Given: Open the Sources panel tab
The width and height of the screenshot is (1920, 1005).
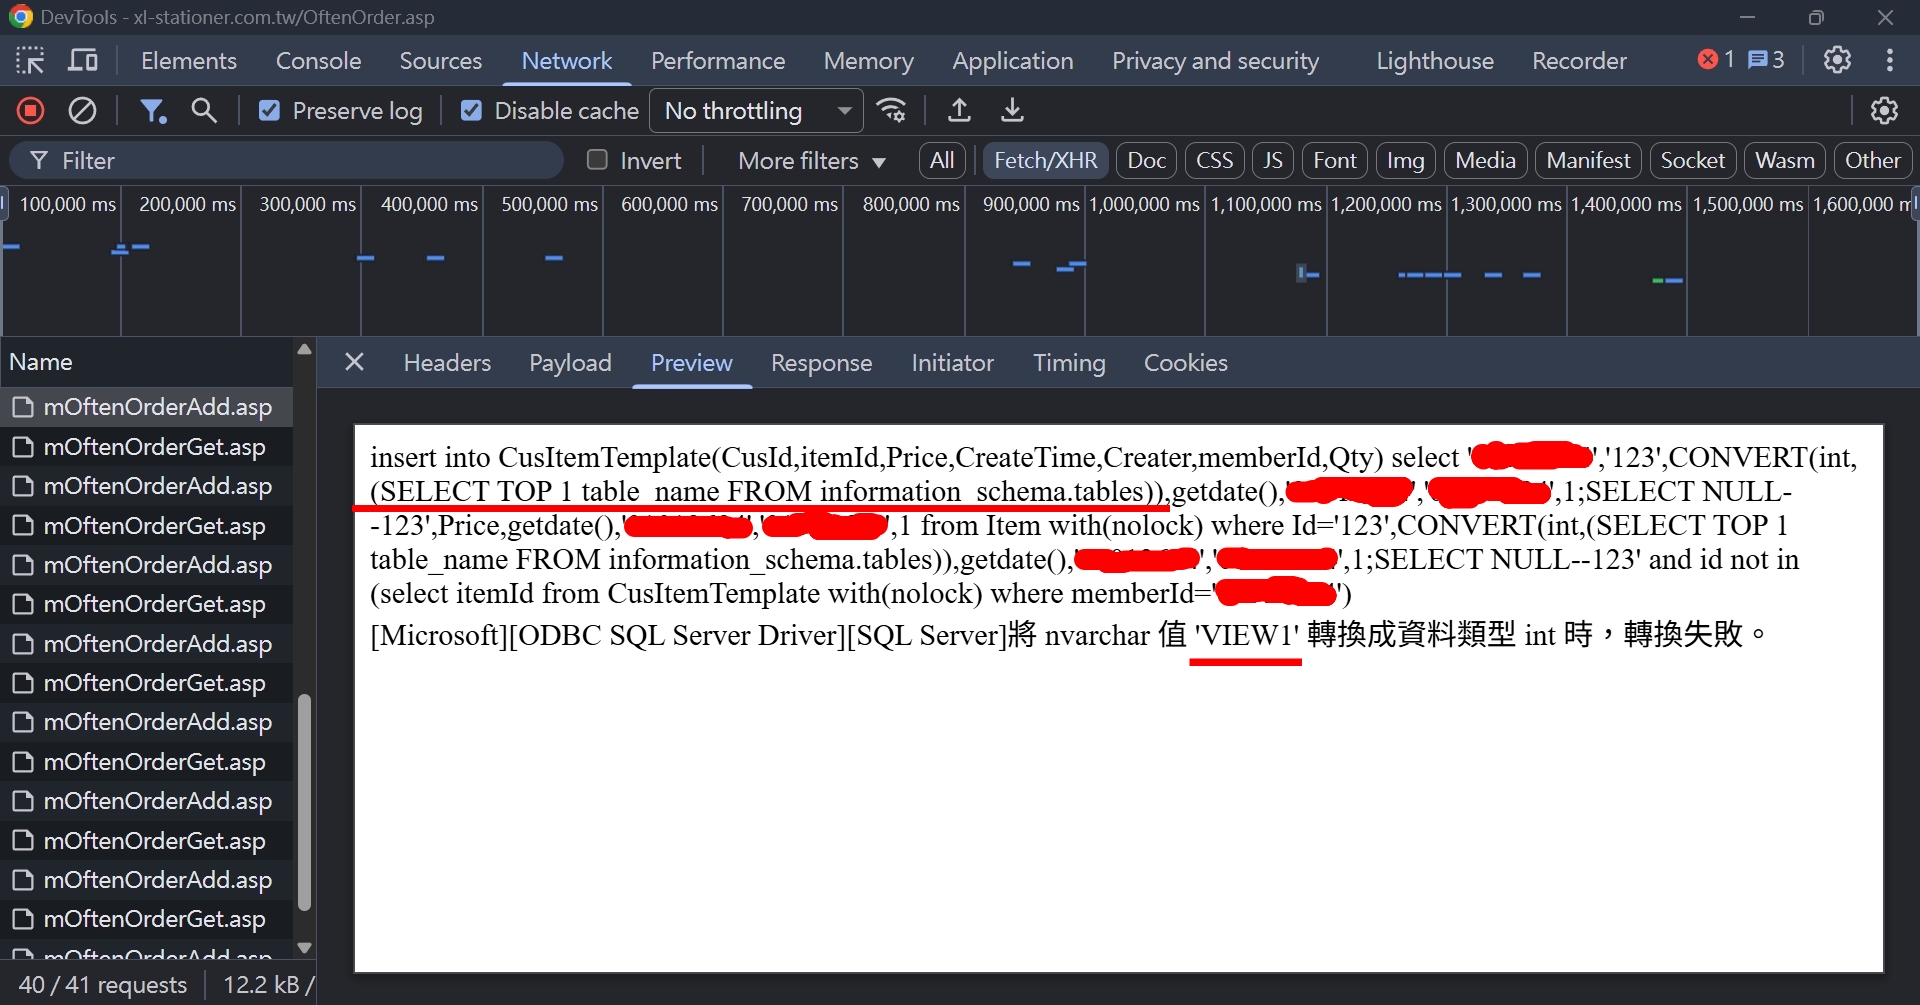Looking at the screenshot, I should pos(440,61).
